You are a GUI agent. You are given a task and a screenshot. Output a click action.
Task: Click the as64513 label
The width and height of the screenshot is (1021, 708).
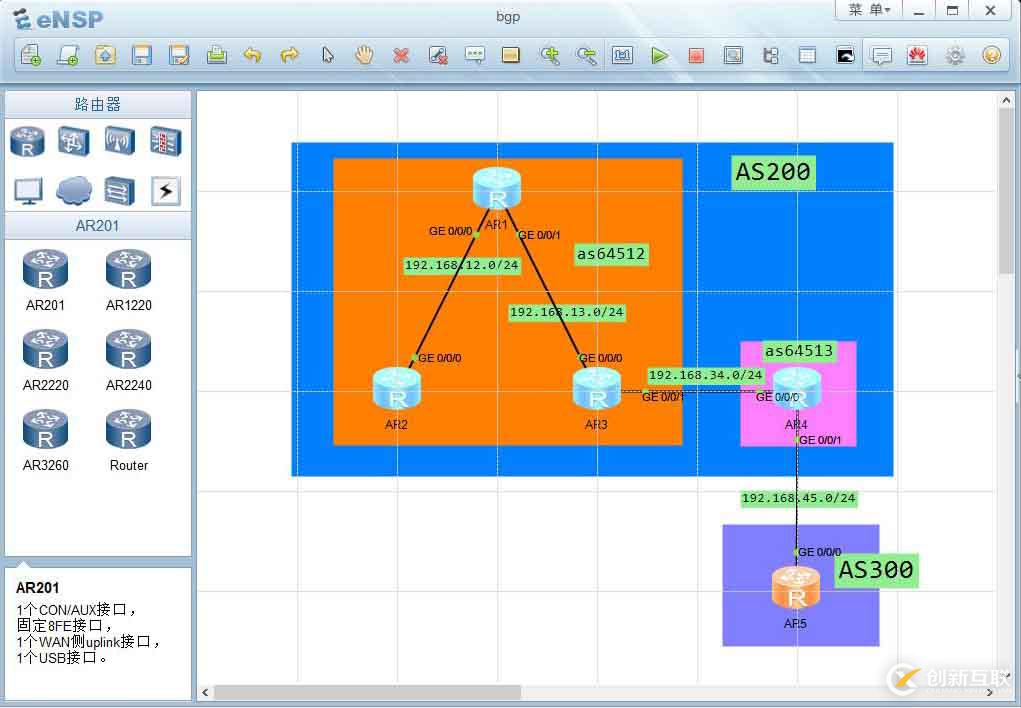(x=799, y=351)
